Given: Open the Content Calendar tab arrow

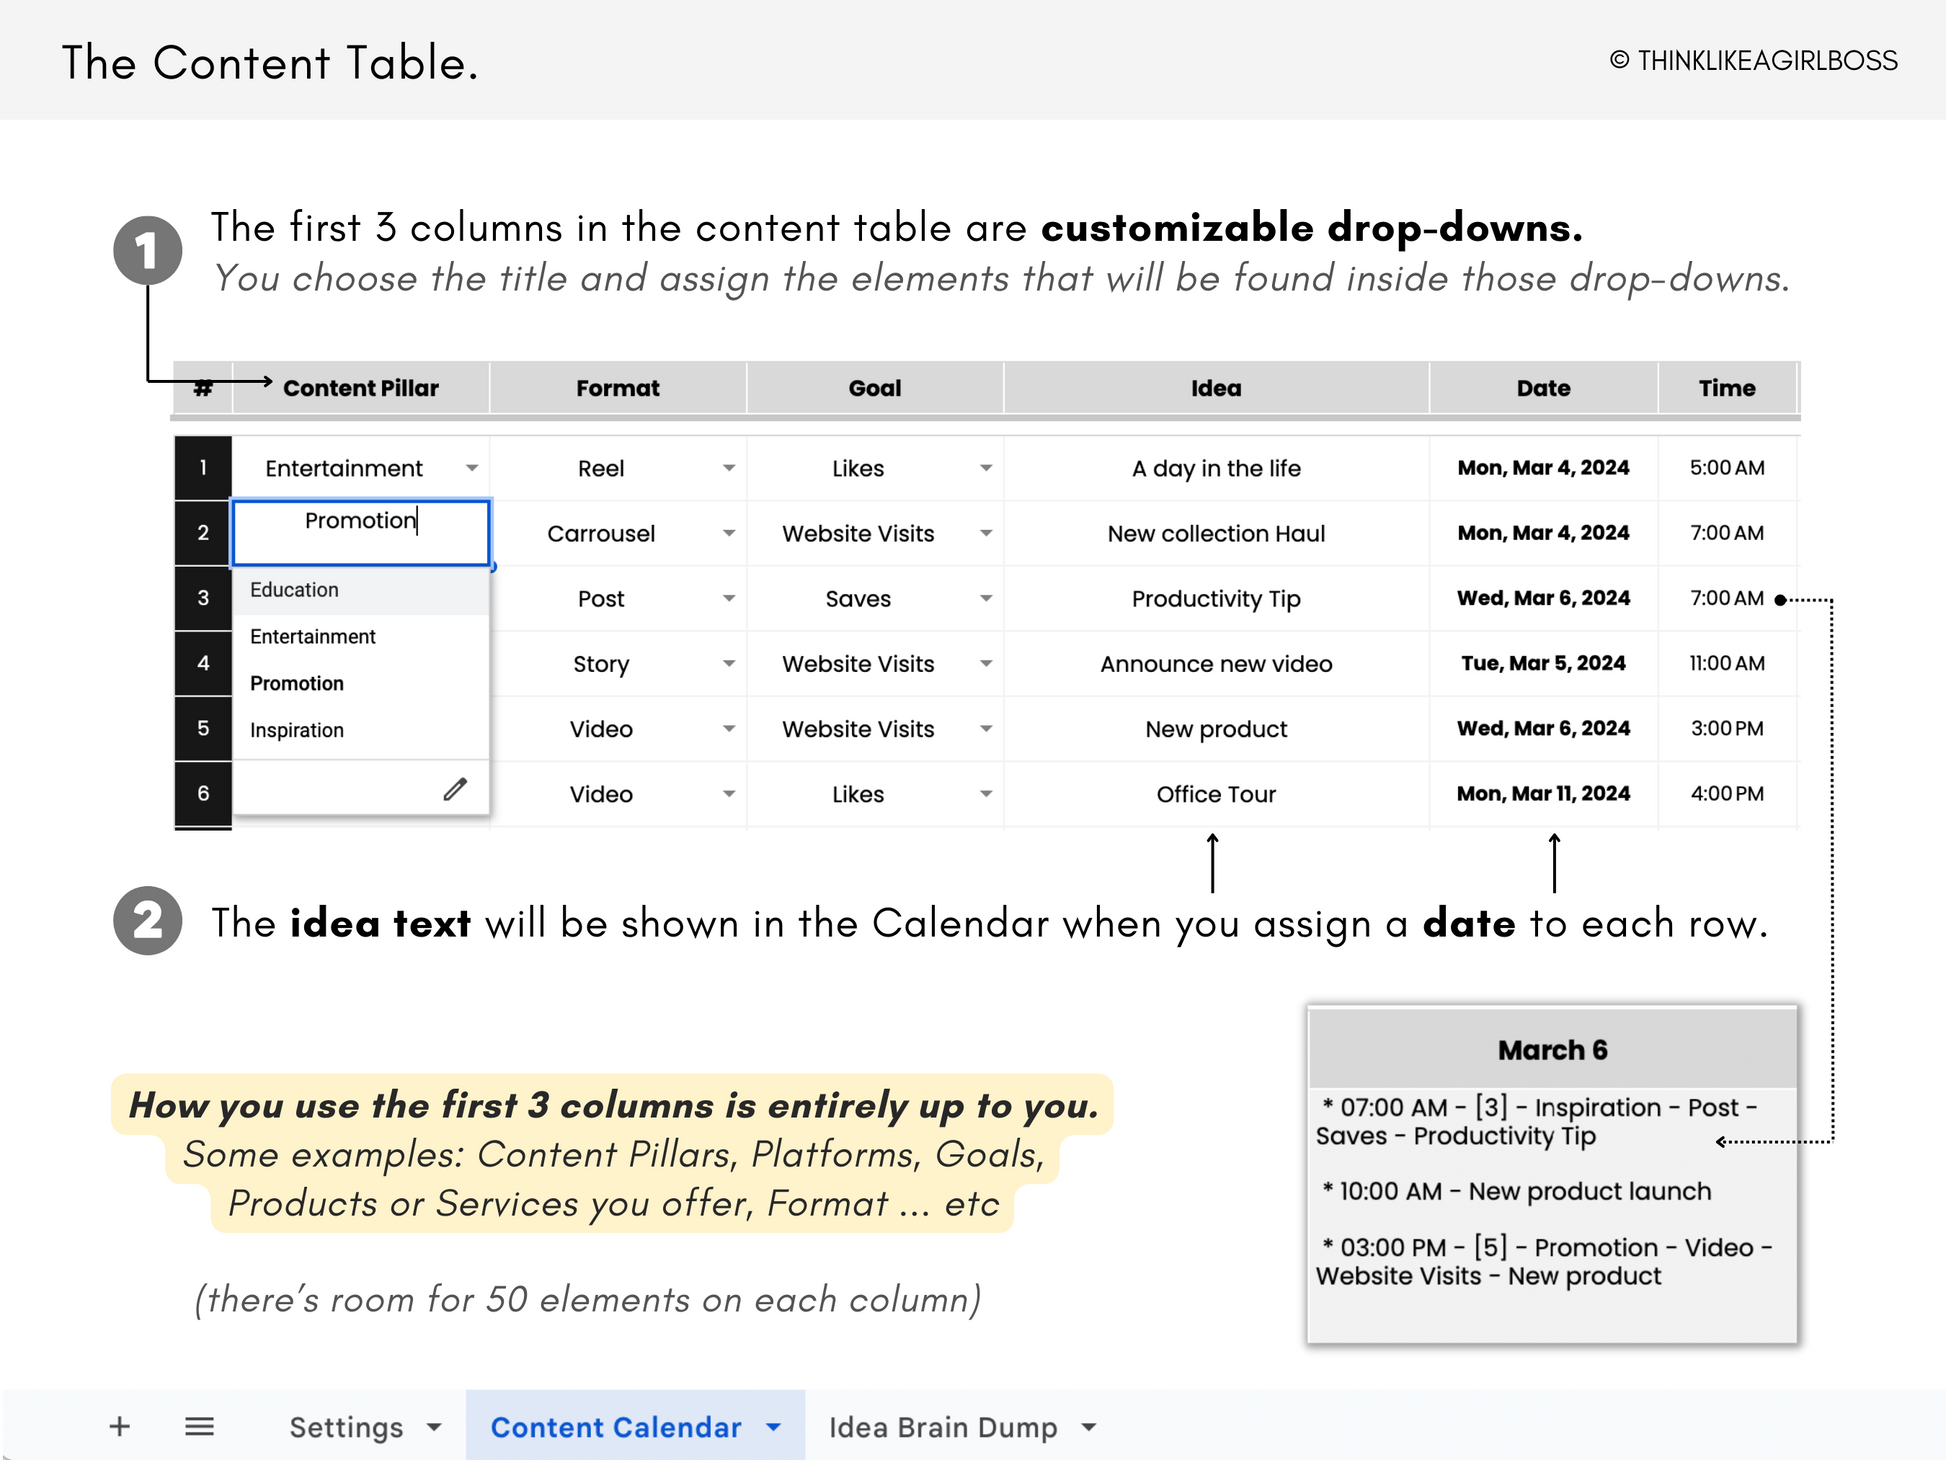Looking at the screenshot, I should tap(773, 1427).
